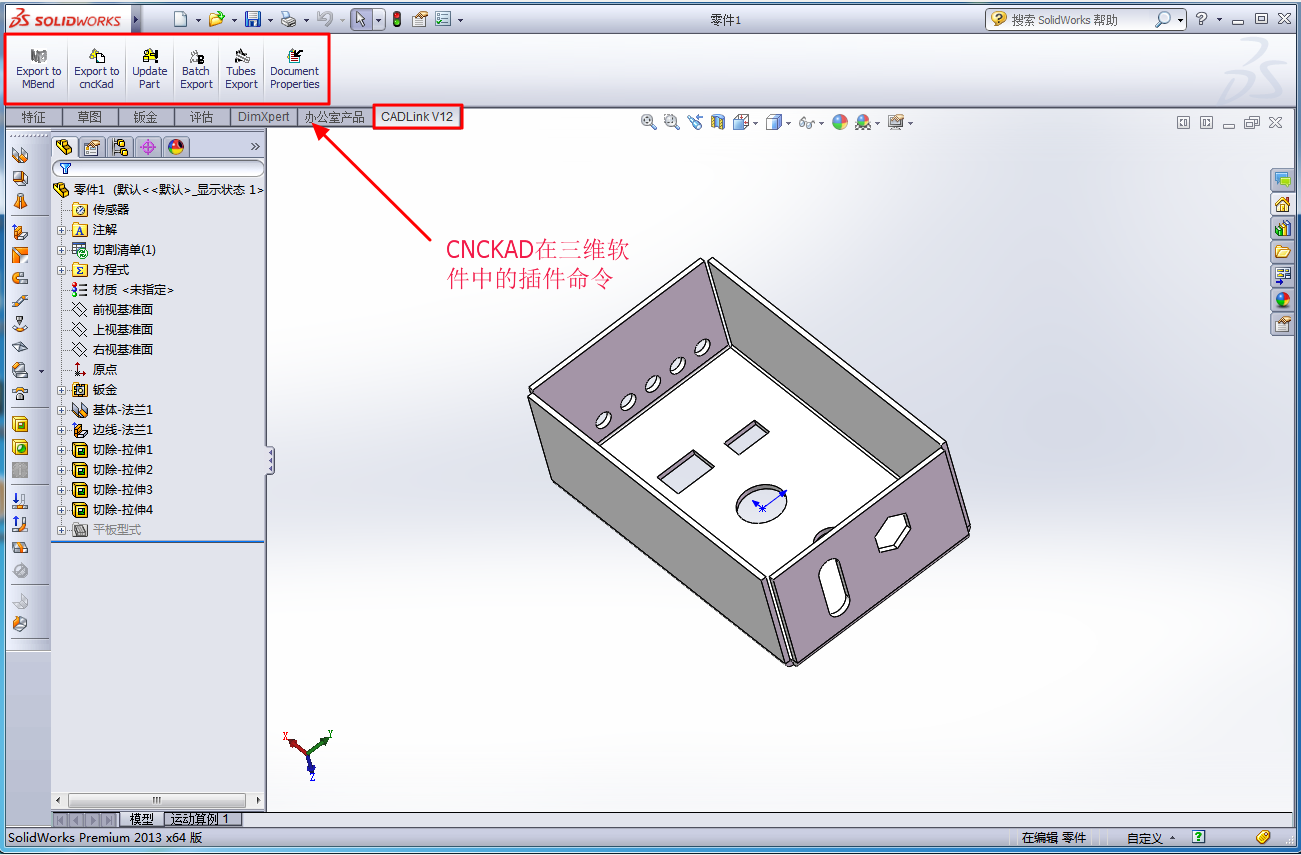Click Export to MBend icon
Image resolution: width=1301 pixels, height=855 pixels.
(38, 69)
